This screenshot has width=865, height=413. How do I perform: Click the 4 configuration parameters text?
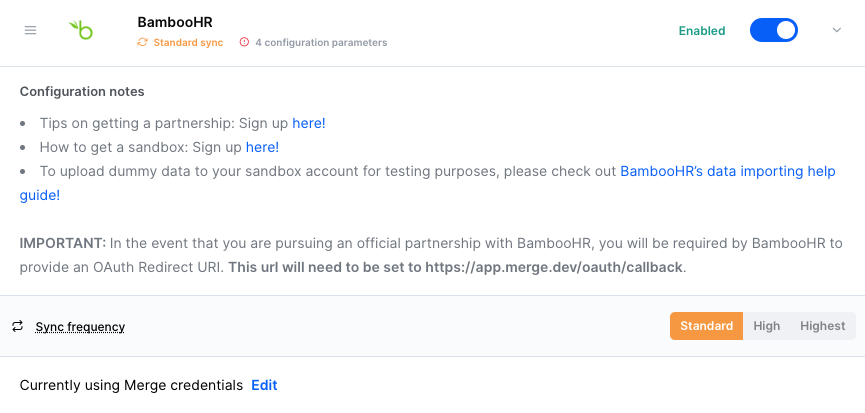pyautogui.click(x=321, y=42)
